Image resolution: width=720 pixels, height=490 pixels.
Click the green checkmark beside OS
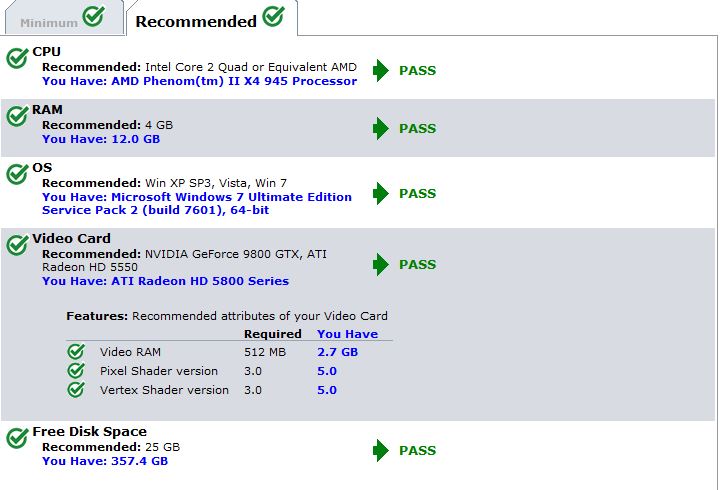17,175
